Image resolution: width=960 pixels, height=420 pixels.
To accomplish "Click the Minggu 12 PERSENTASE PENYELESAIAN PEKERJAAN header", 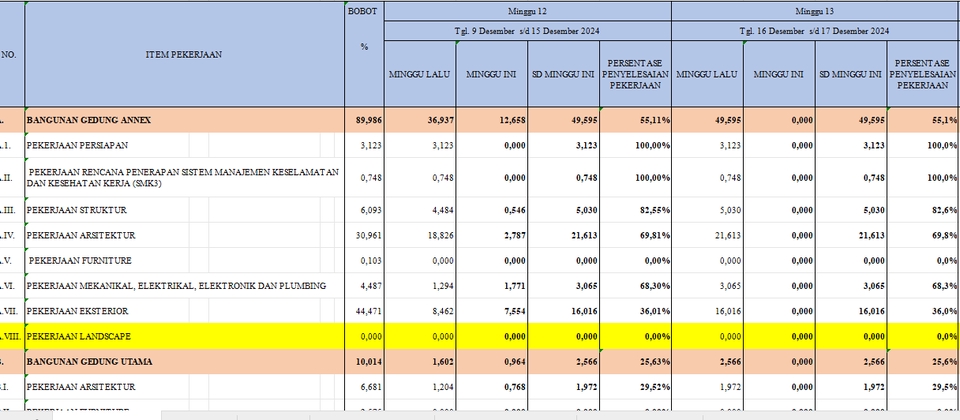I will tap(635, 74).
